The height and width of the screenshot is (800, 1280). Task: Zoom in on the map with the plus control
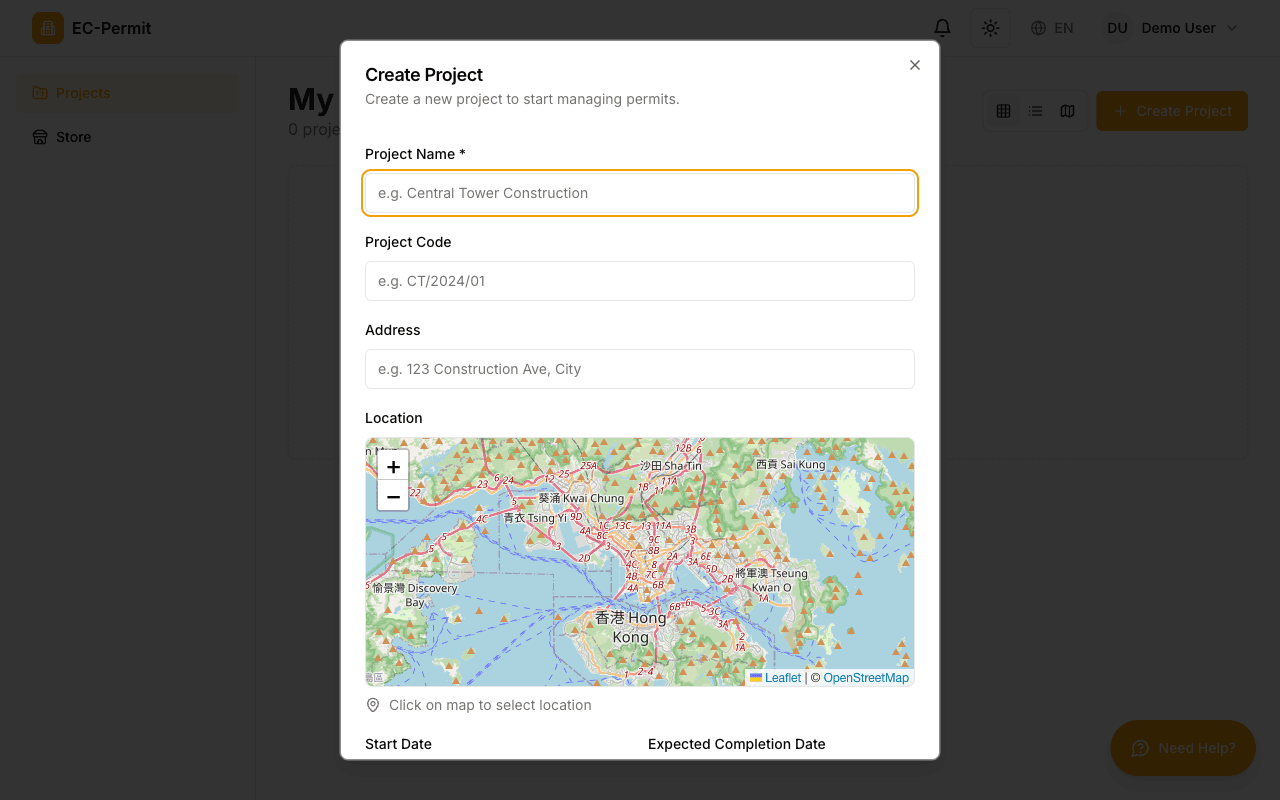pos(393,466)
